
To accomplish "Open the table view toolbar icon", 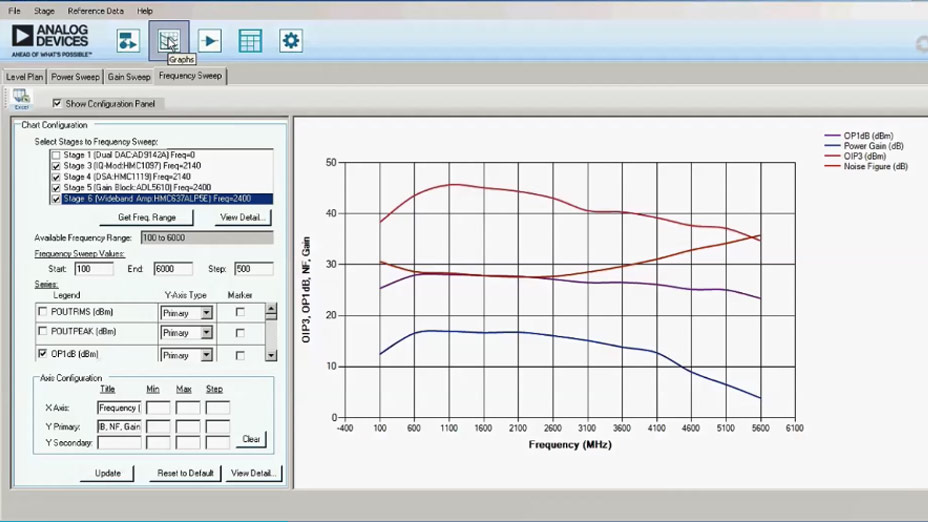I will point(250,41).
